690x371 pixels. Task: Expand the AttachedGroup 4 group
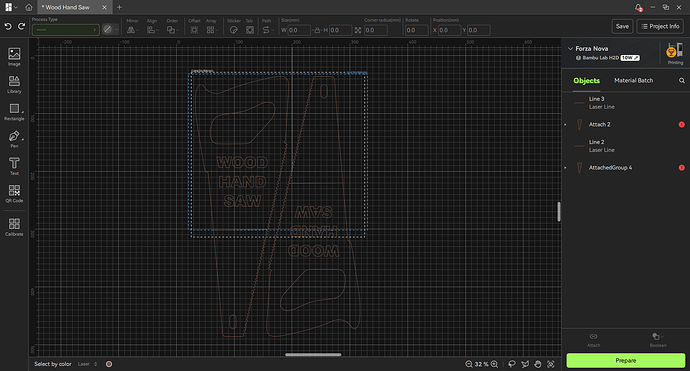[x=565, y=168]
